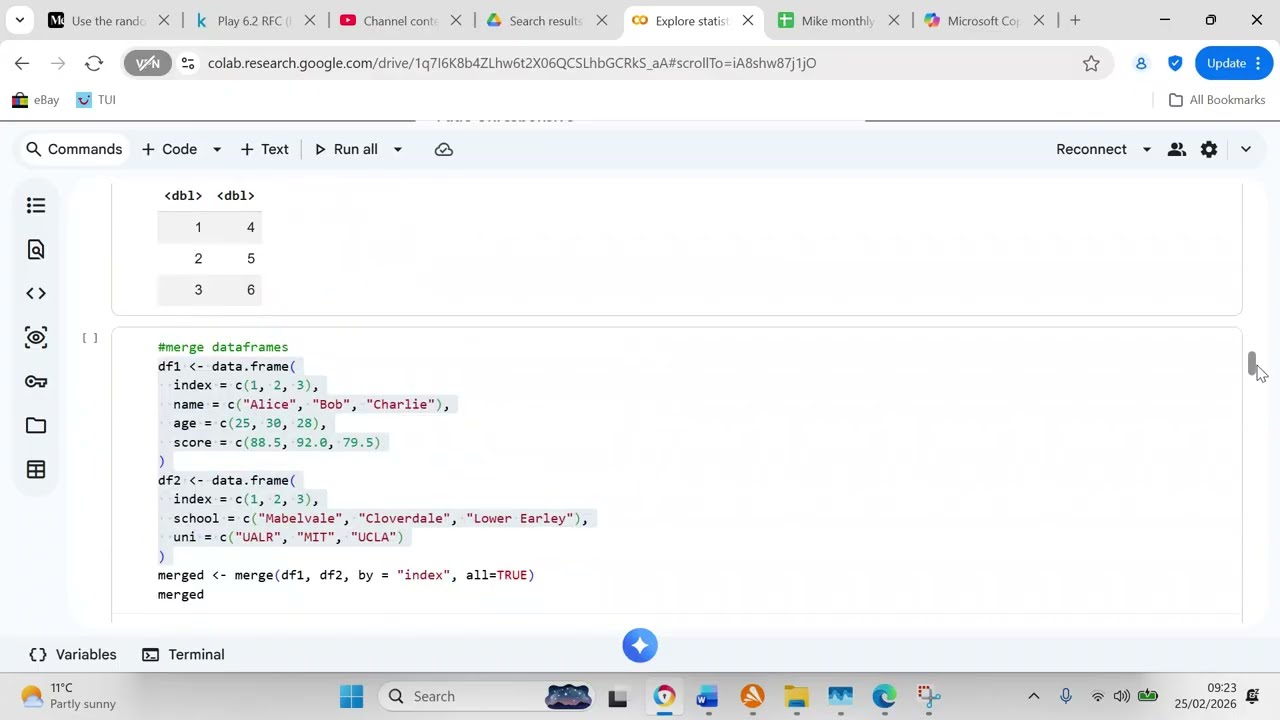Open the table of contents sidebar icon
Screen dimensions: 1280x720
coord(36,205)
